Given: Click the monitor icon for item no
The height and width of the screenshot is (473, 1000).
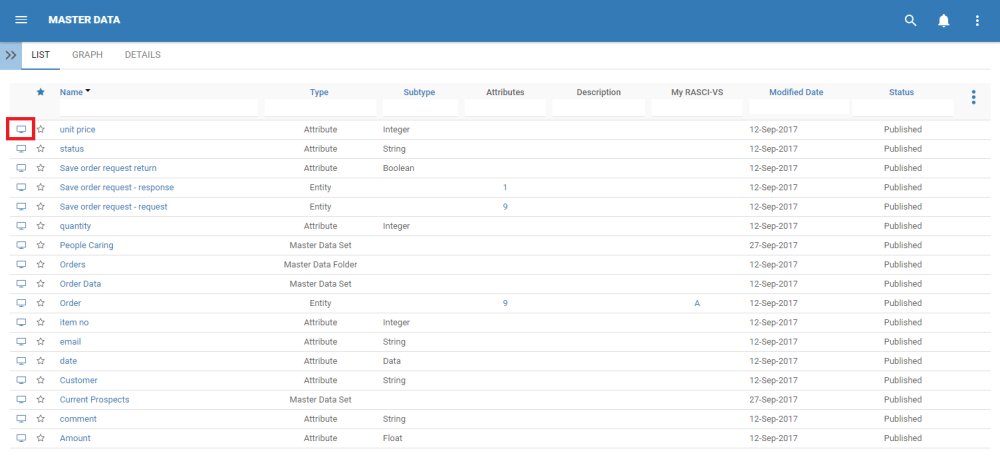Looking at the screenshot, I should pos(21,323).
